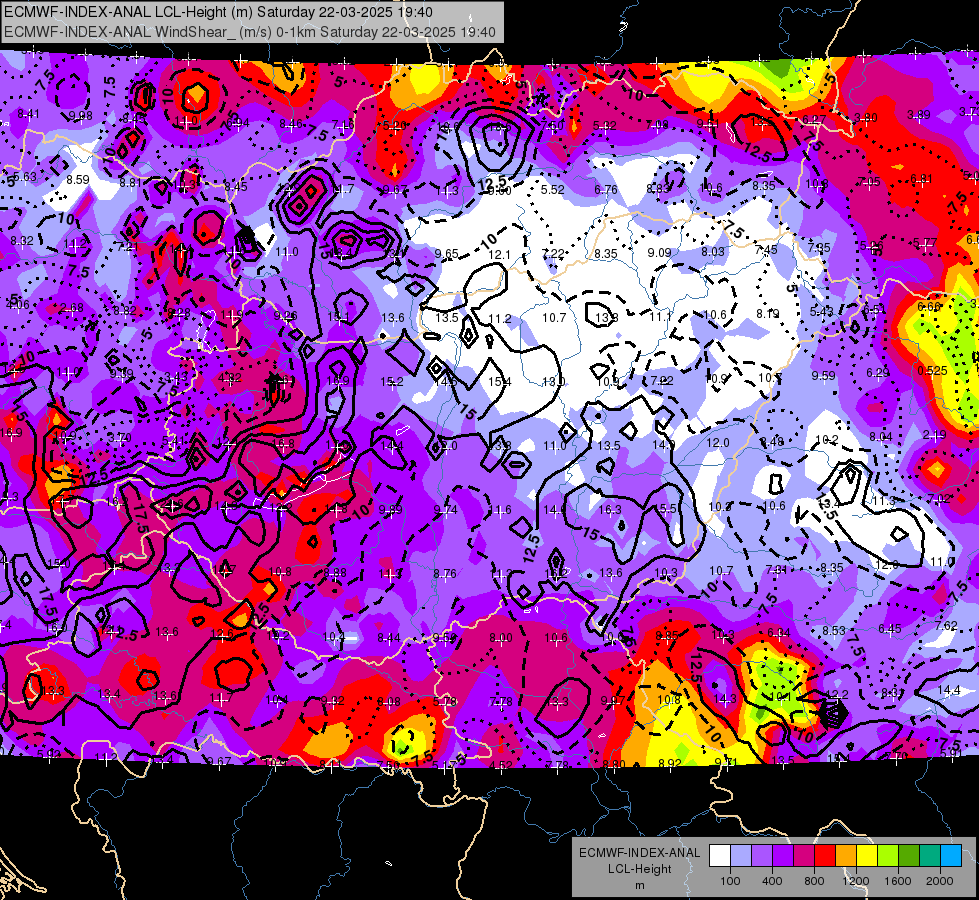Click the grid value 8.19
Screen dimensions: 979x900
coord(768,314)
